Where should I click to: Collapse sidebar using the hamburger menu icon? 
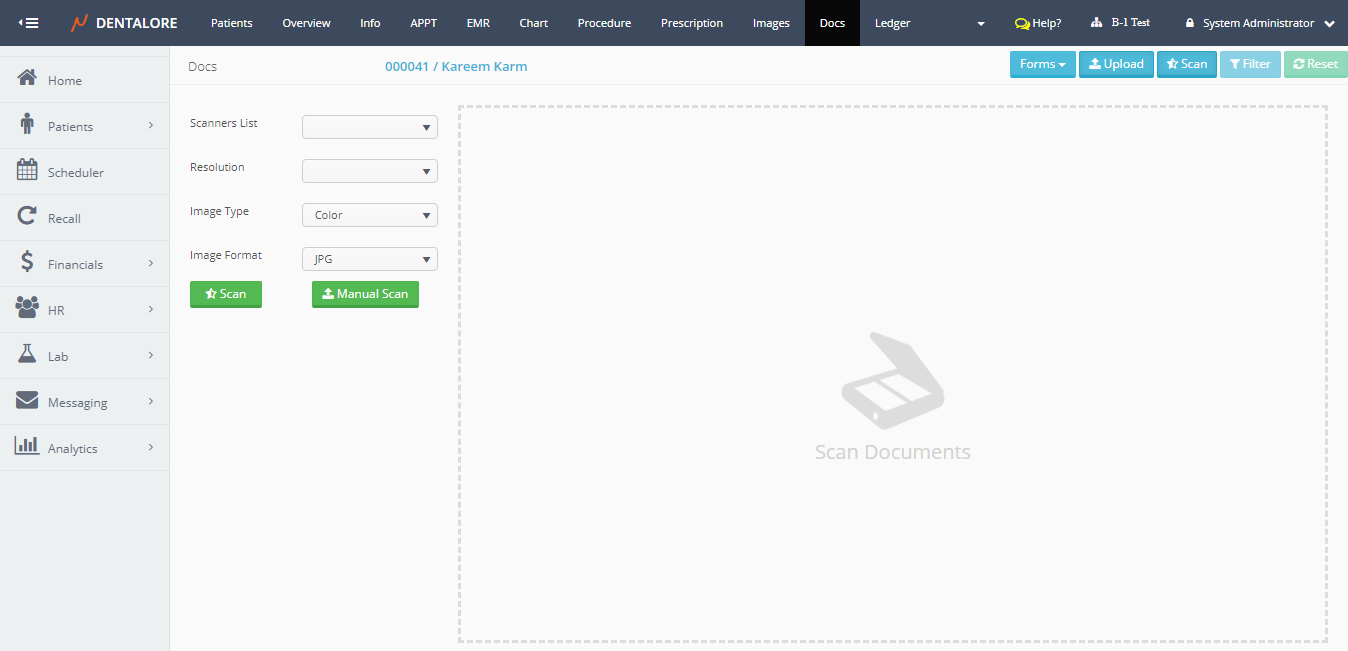pos(29,23)
